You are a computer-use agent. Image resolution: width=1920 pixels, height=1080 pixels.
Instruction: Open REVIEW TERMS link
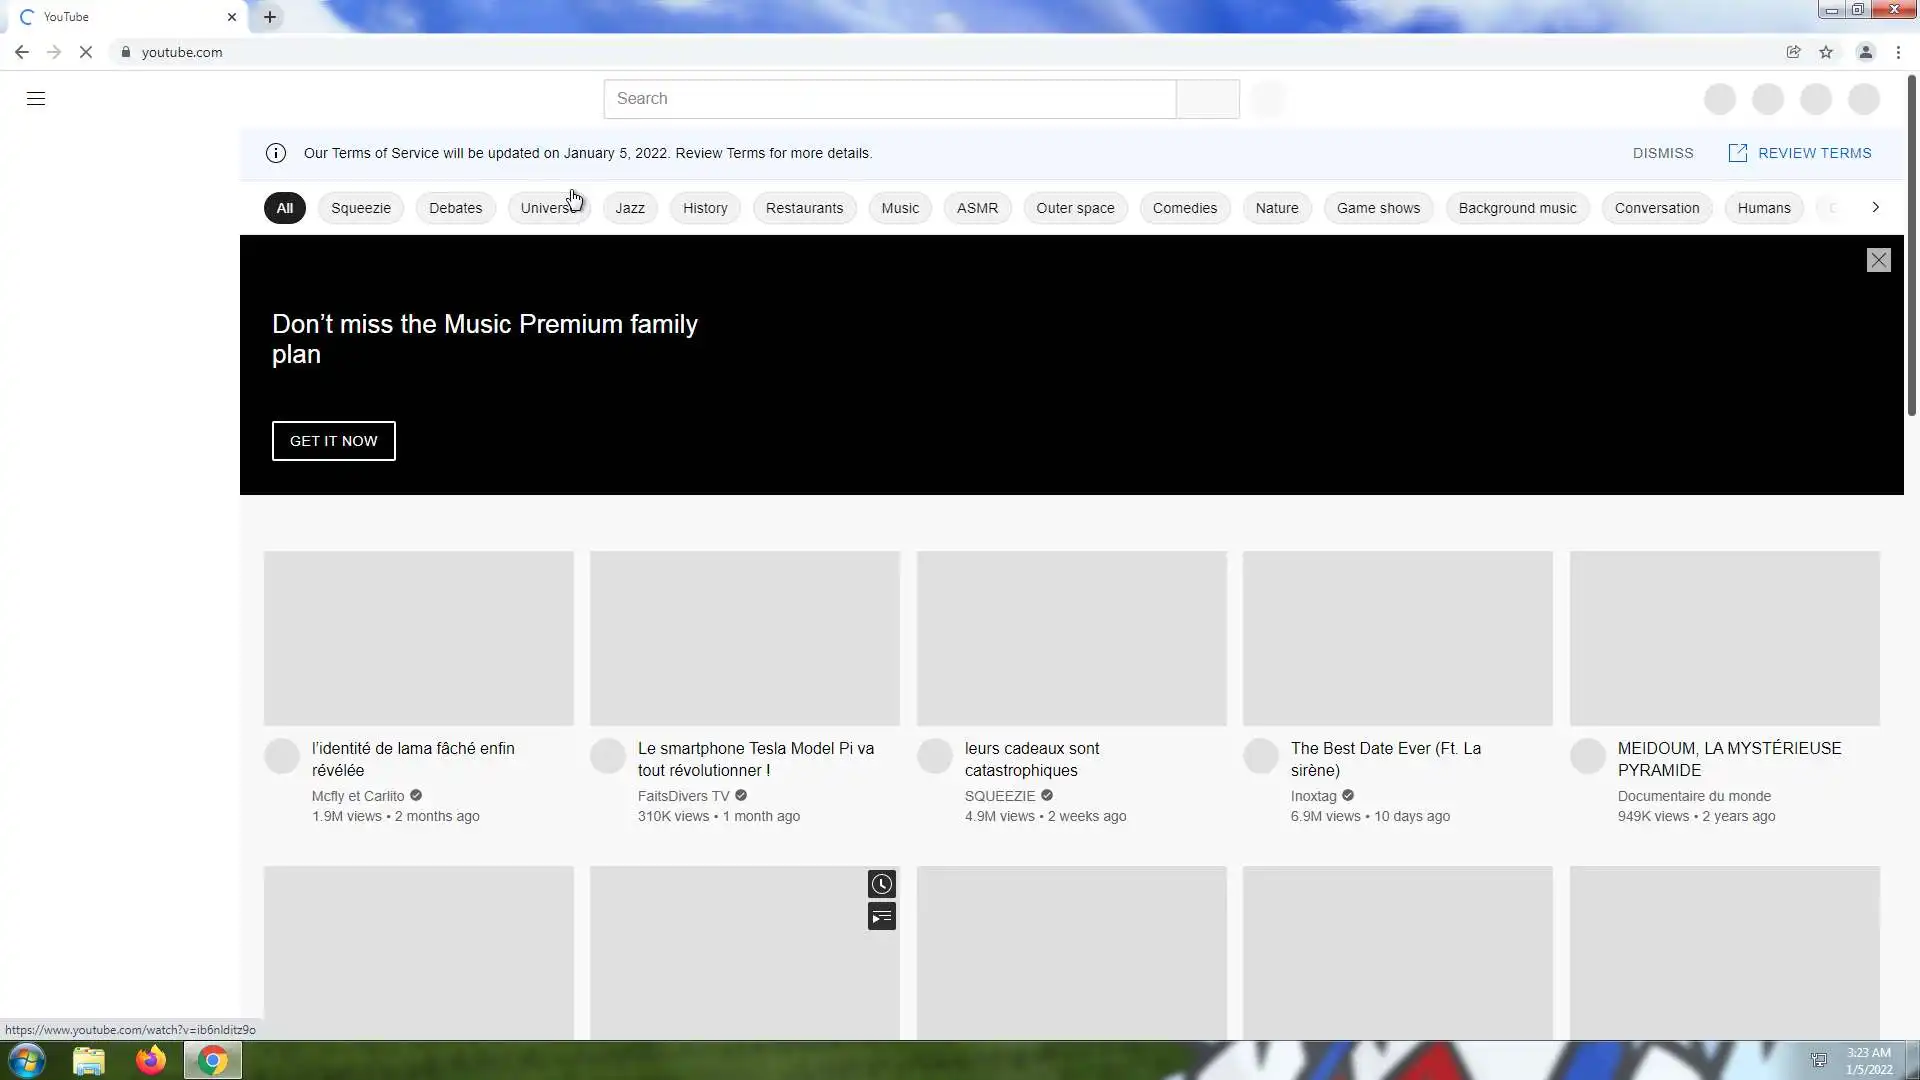pyautogui.click(x=1800, y=153)
